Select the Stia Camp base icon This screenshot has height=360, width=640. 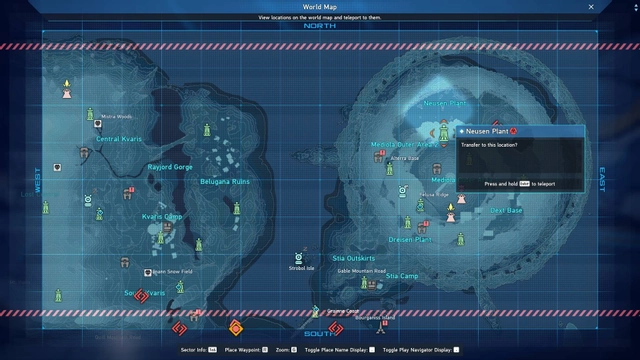371,285
